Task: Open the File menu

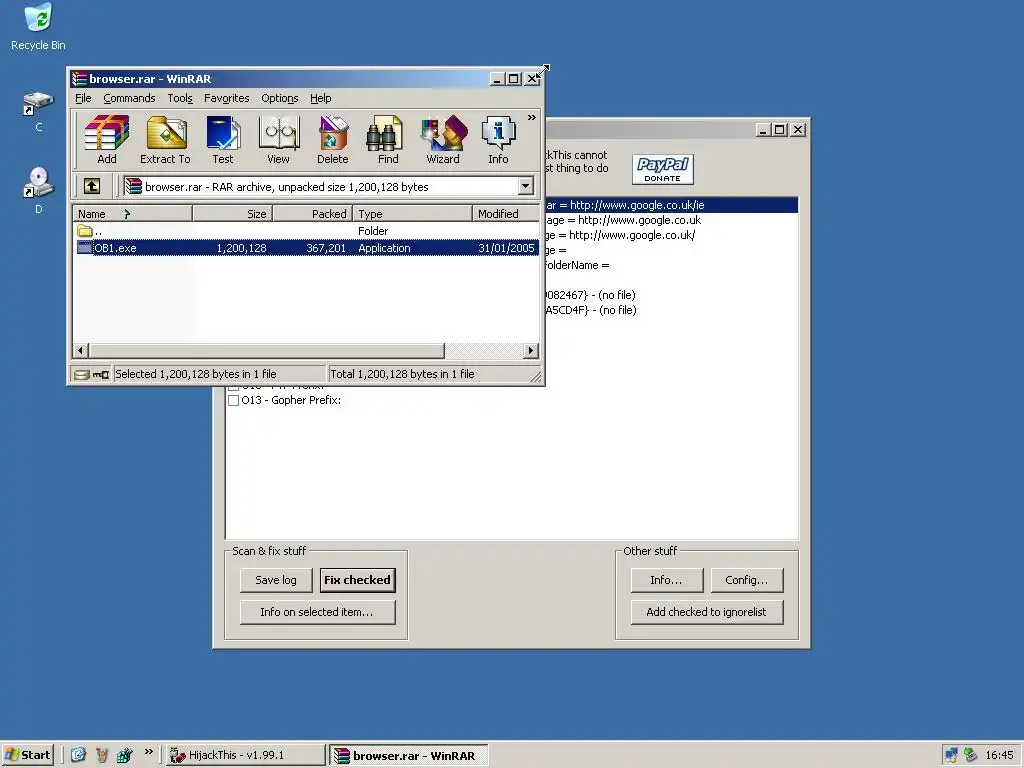Action: click(x=84, y=98)
